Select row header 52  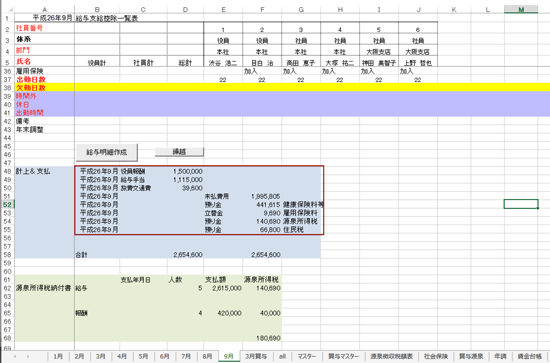[x=7, y=204]
